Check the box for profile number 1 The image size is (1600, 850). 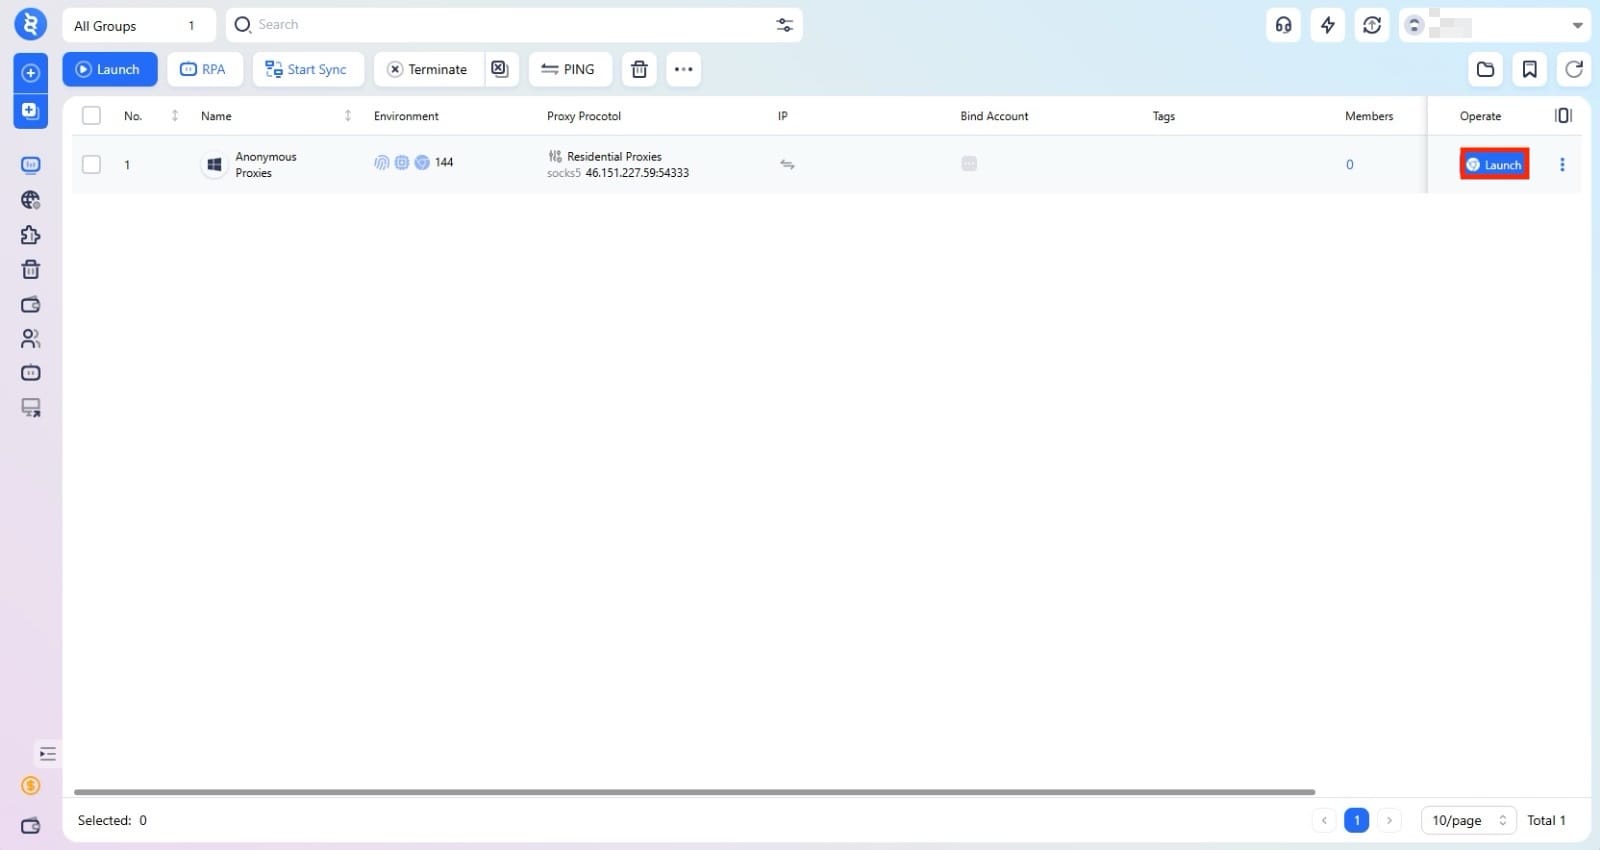tap(91, 165)
